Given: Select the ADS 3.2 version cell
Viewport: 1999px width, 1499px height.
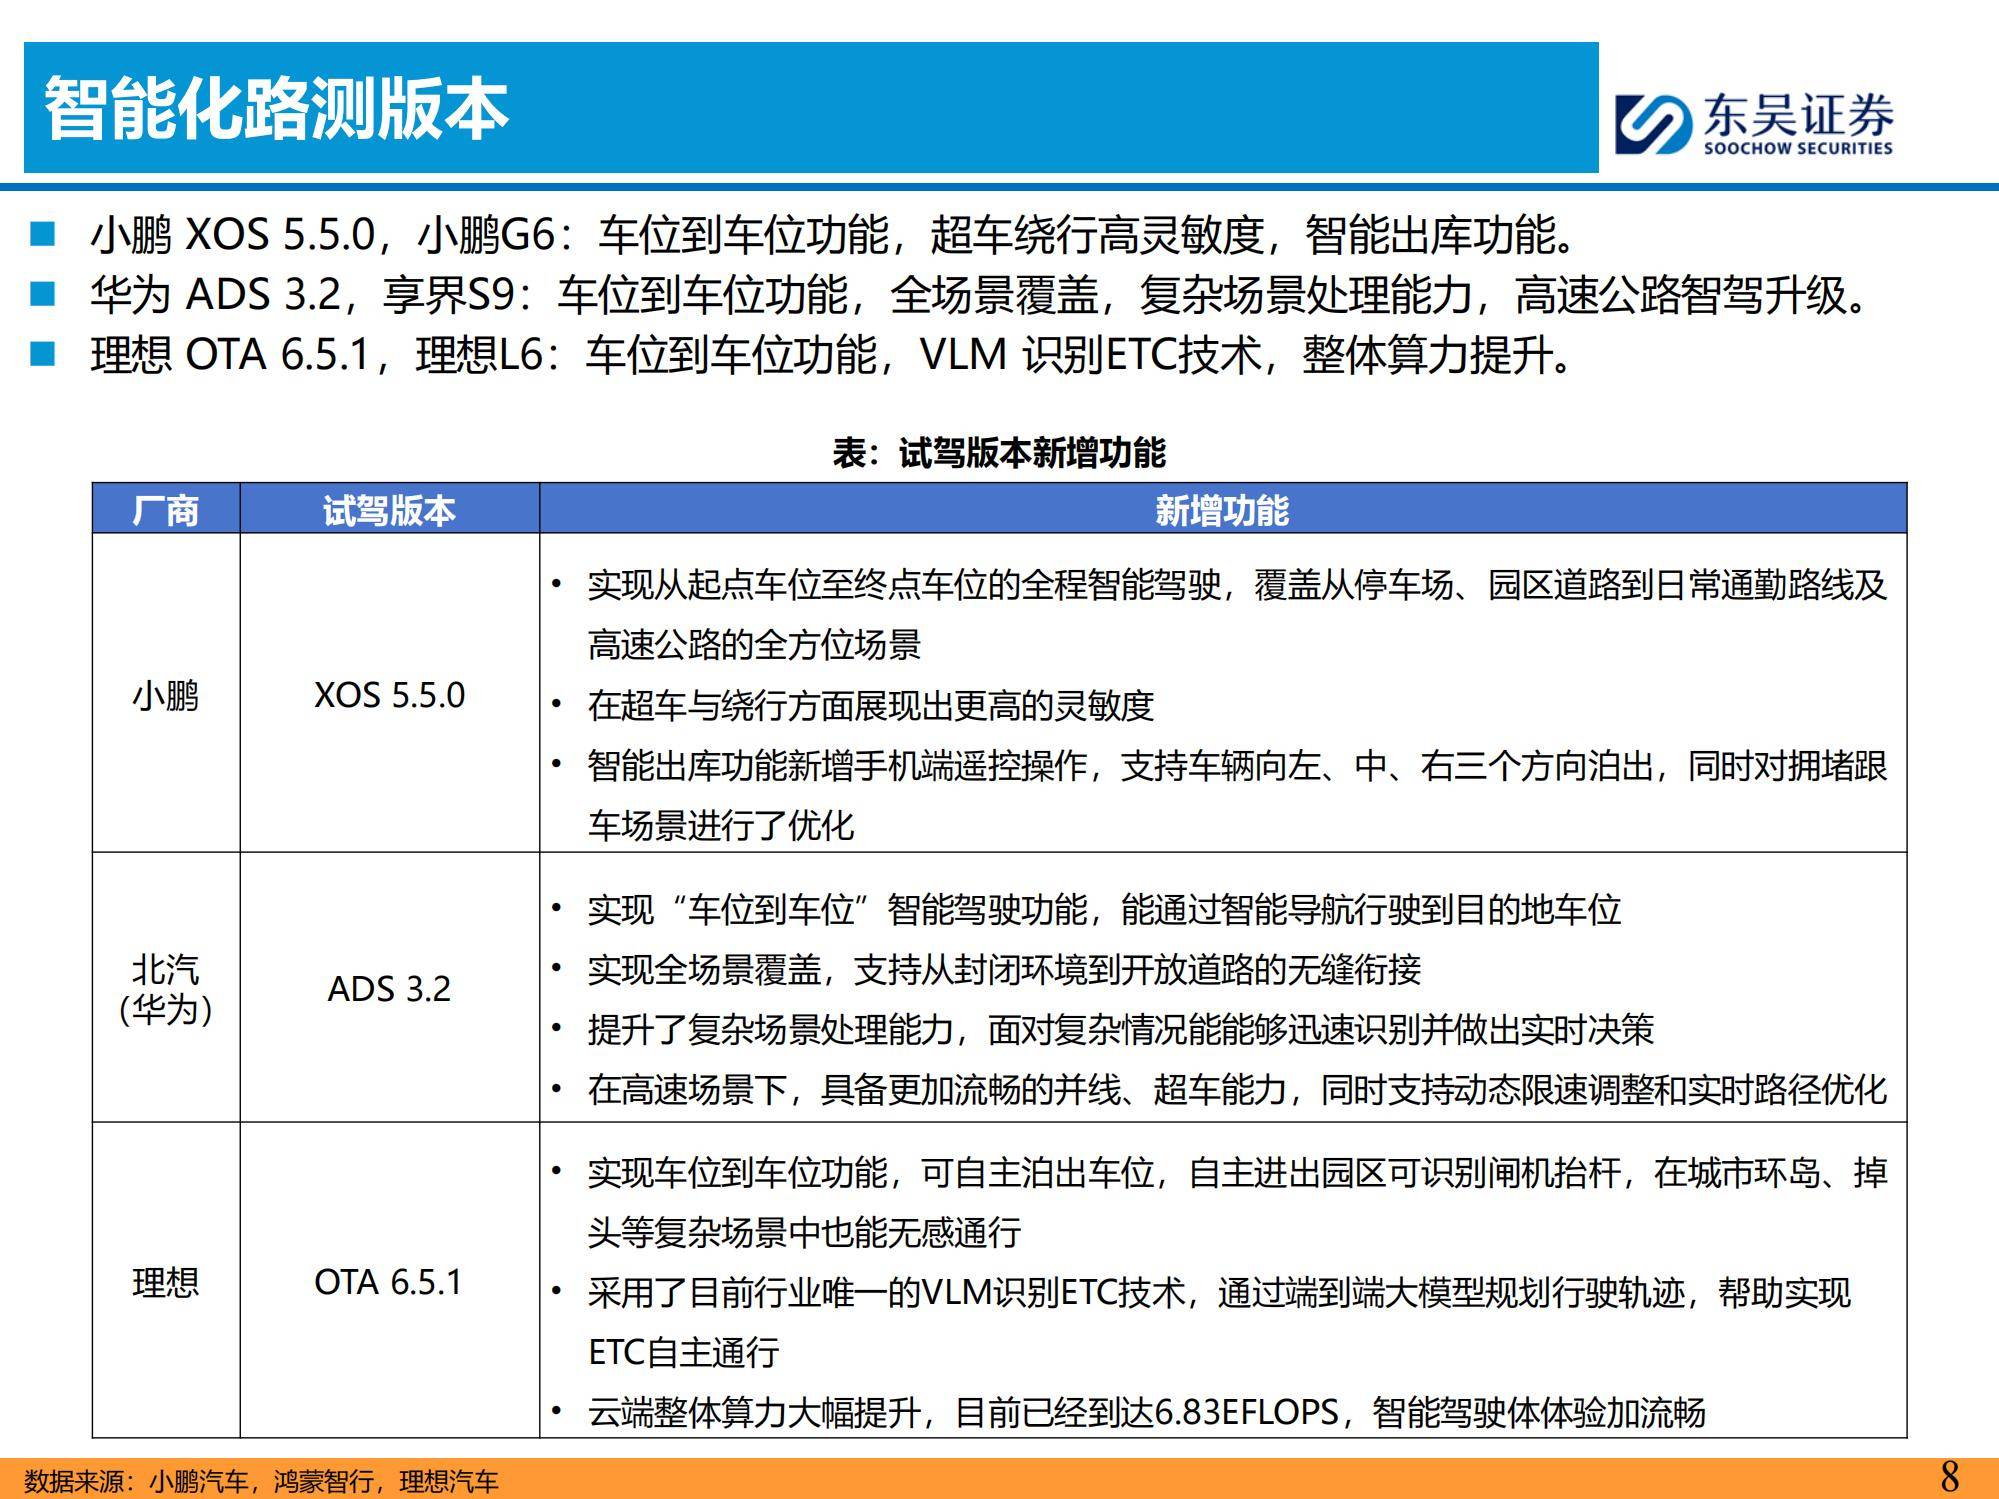Looking at the screenshot, I should (389, 988).
